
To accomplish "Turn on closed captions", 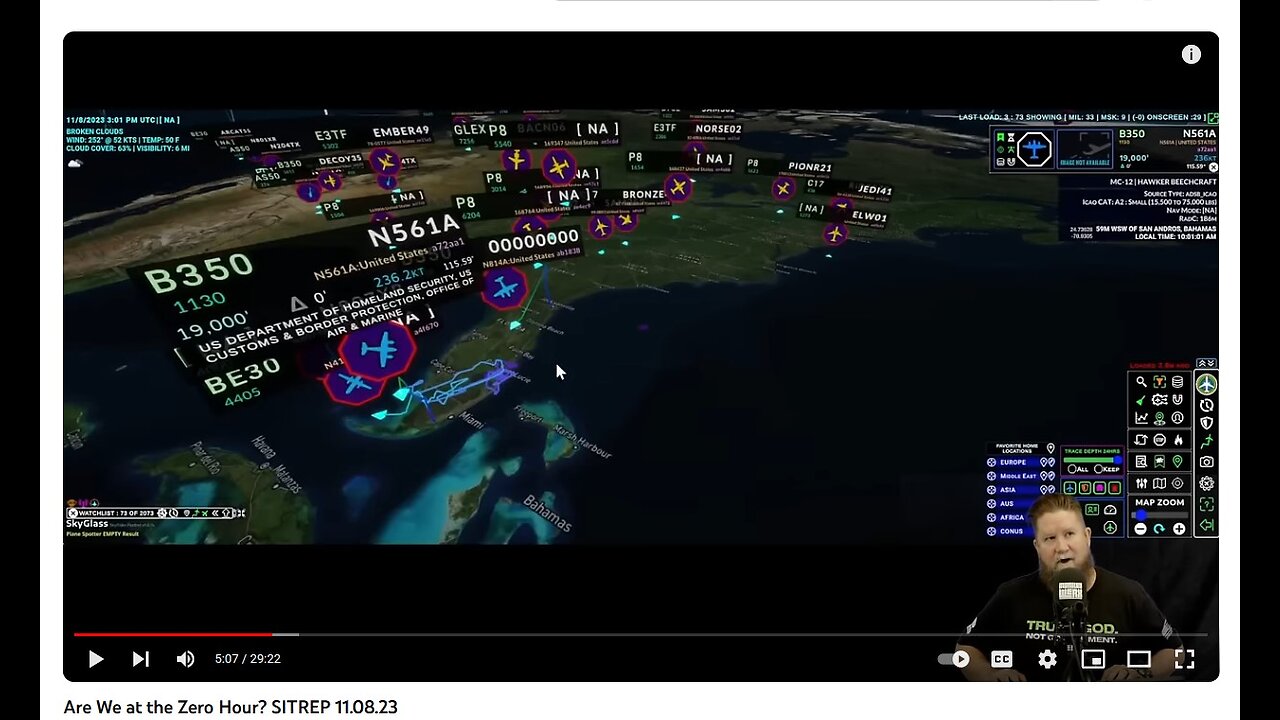I will [1001, 659].
